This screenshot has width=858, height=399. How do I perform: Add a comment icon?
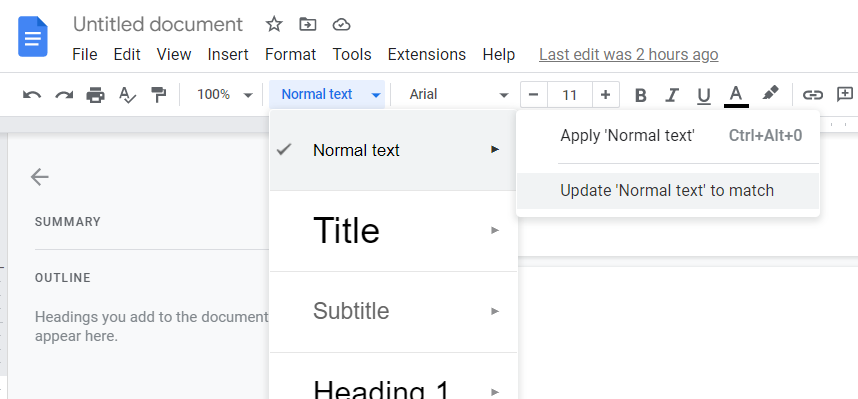(845, 94)
